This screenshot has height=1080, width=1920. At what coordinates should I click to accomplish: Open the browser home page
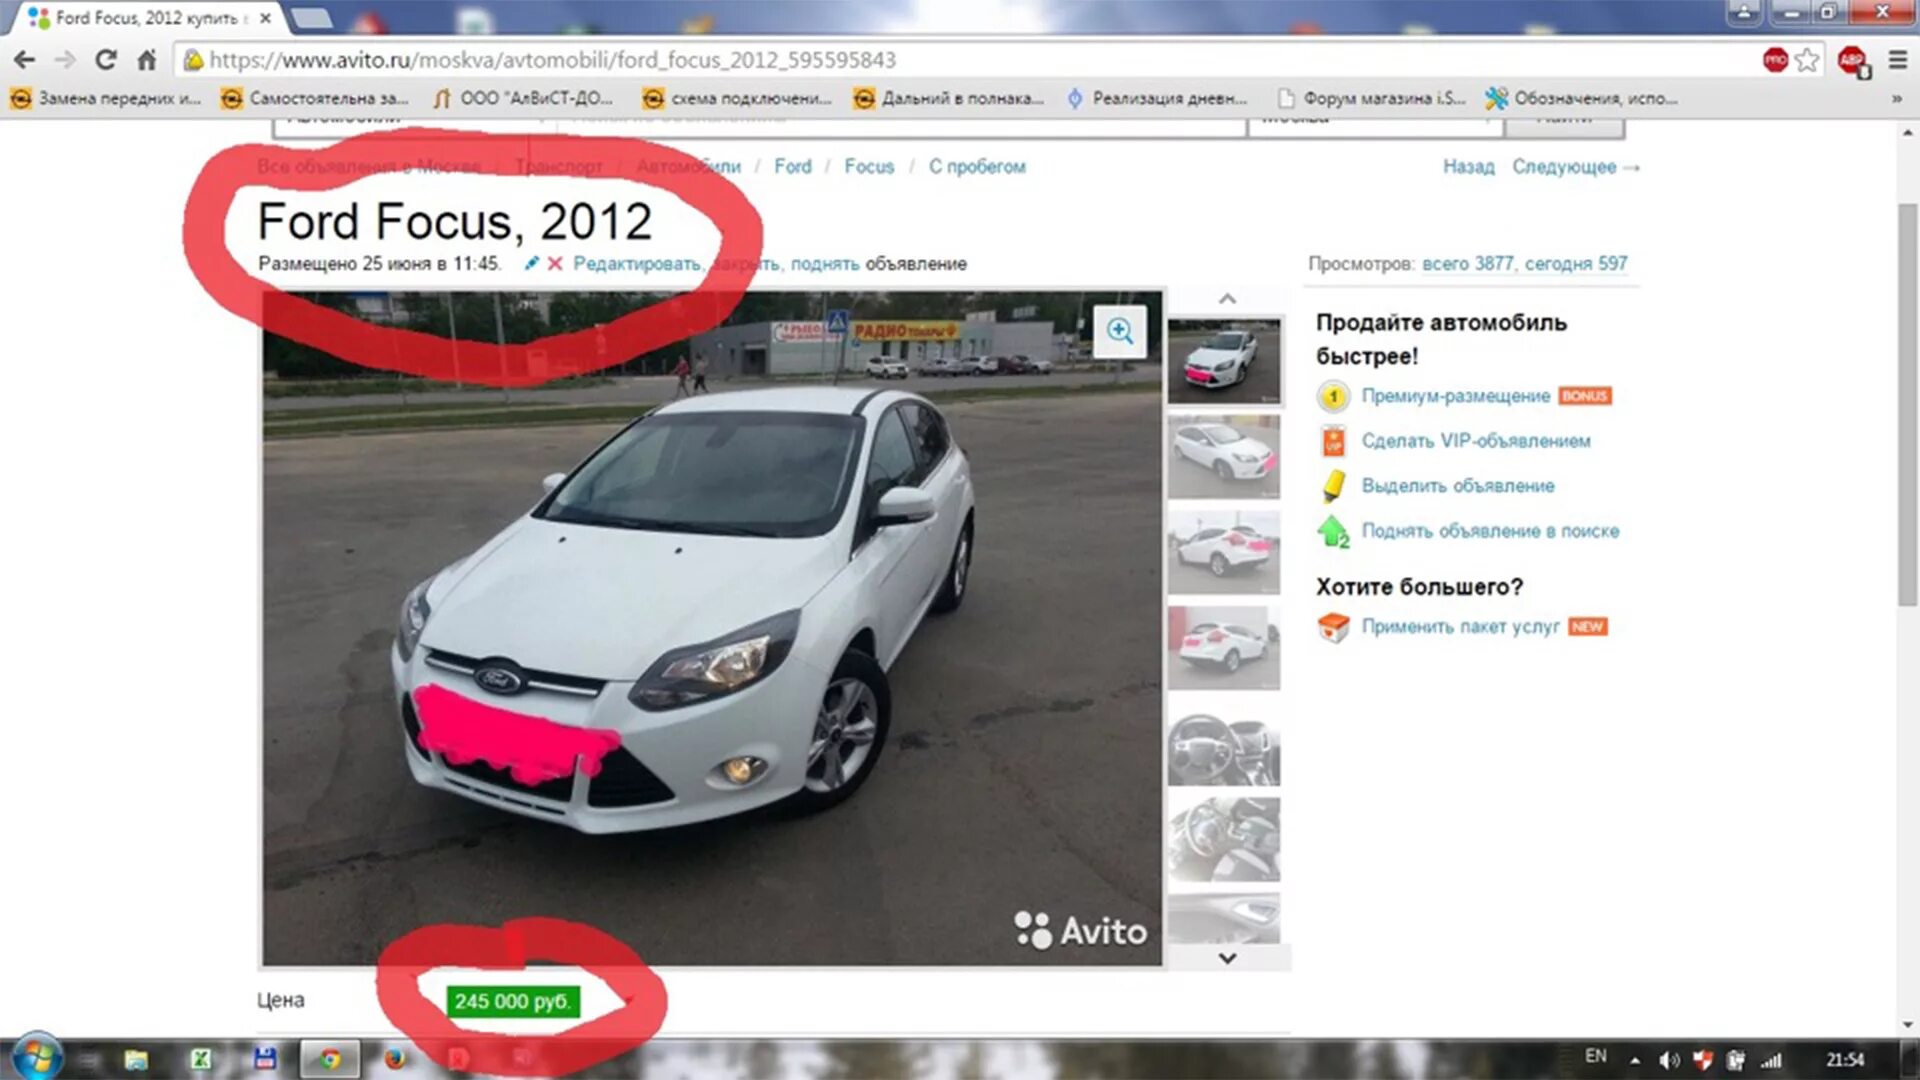click(146, 60)
